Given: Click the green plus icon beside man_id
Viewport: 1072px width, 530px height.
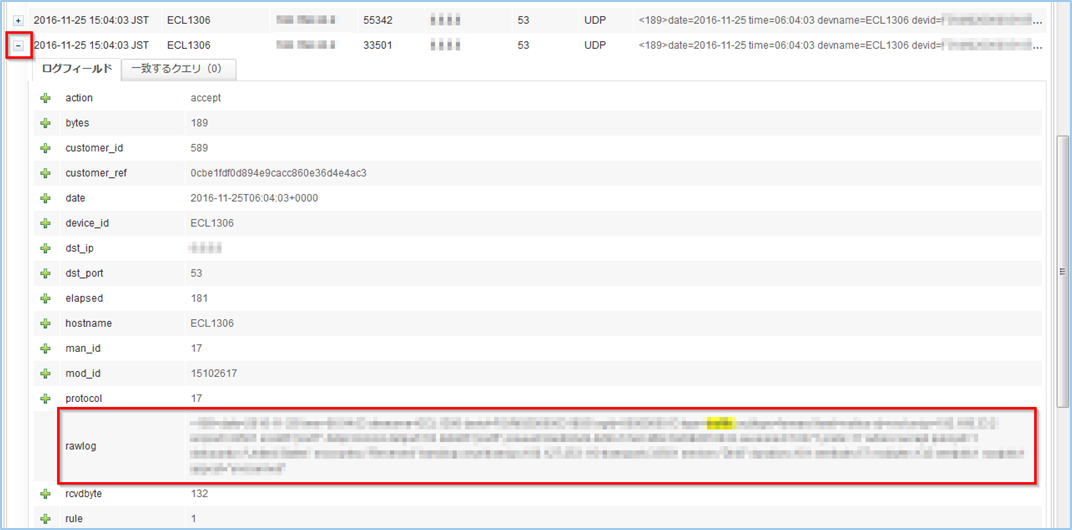Looking at the screenshot, I should [46, 348].
